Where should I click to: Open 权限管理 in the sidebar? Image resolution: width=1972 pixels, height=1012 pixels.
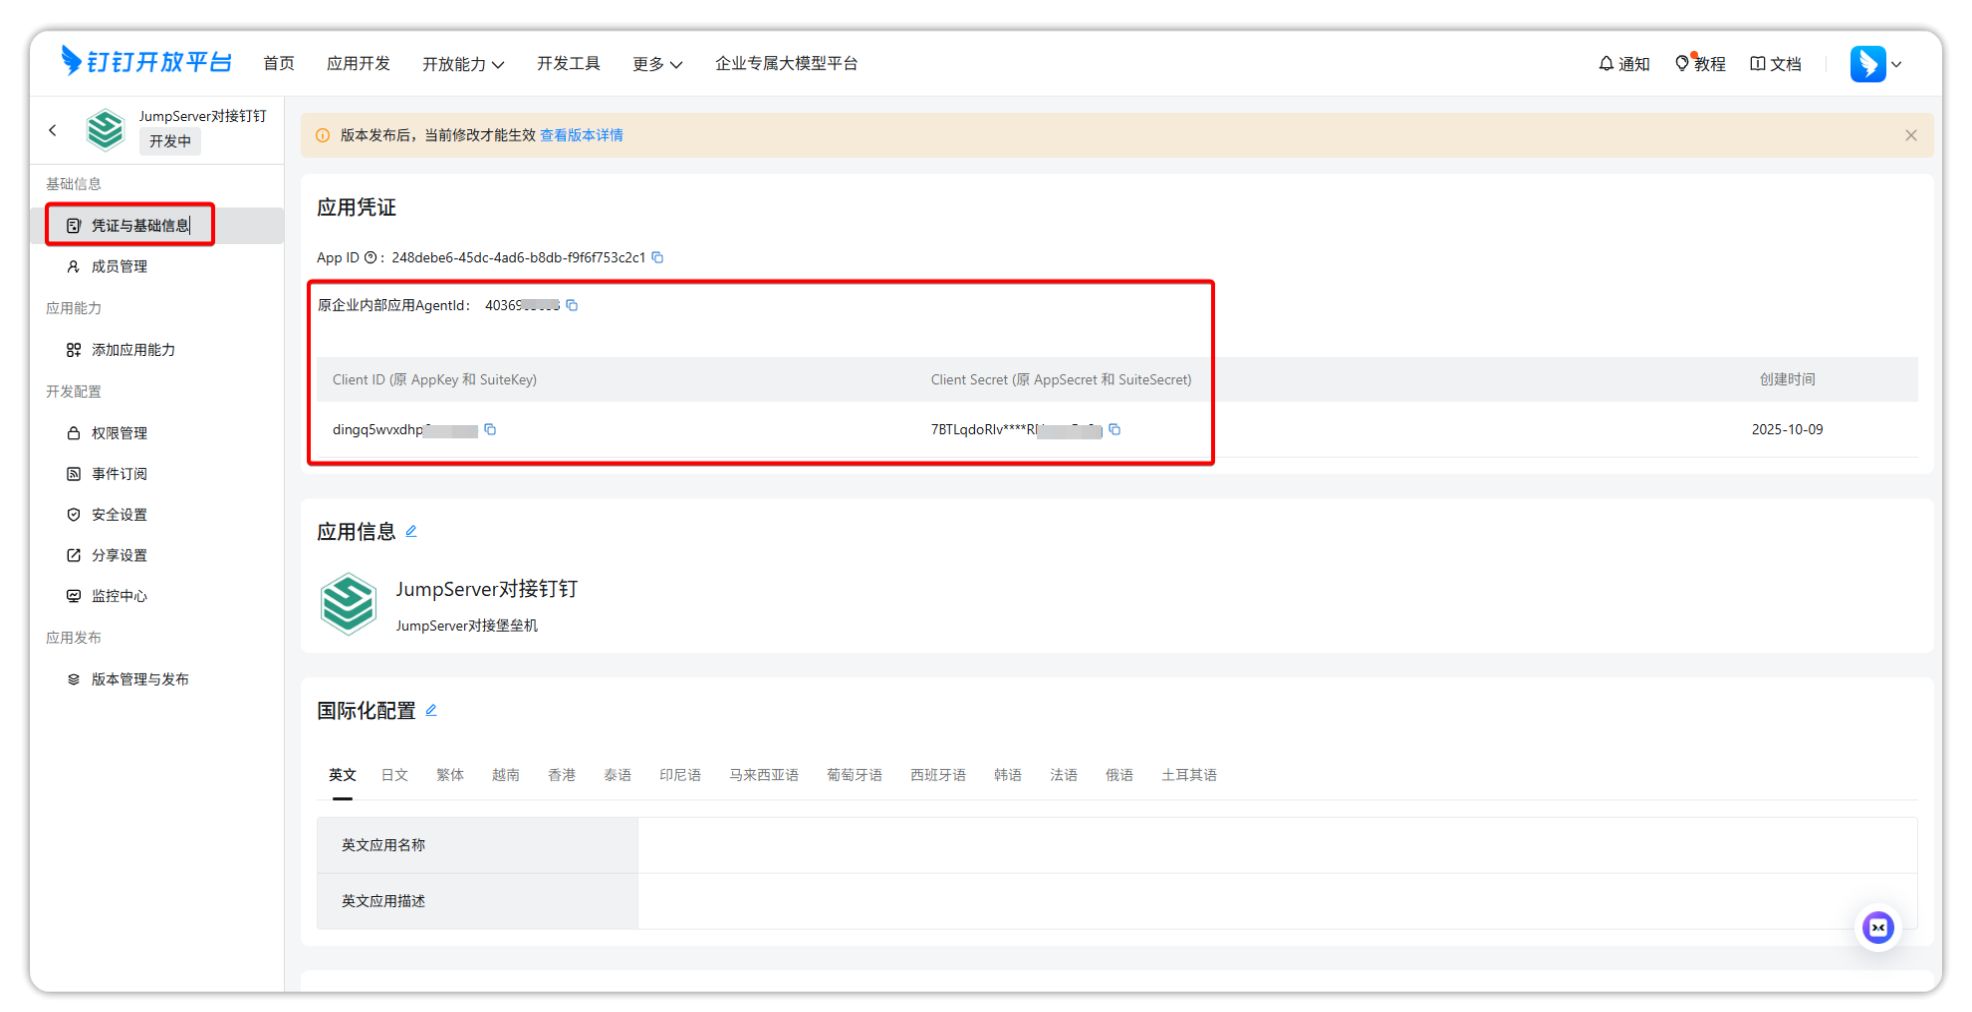click(119, 433)
